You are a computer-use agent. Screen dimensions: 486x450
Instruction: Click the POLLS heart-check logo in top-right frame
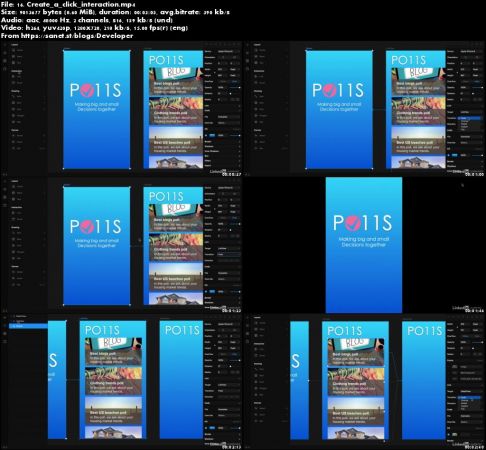point(330,90)
